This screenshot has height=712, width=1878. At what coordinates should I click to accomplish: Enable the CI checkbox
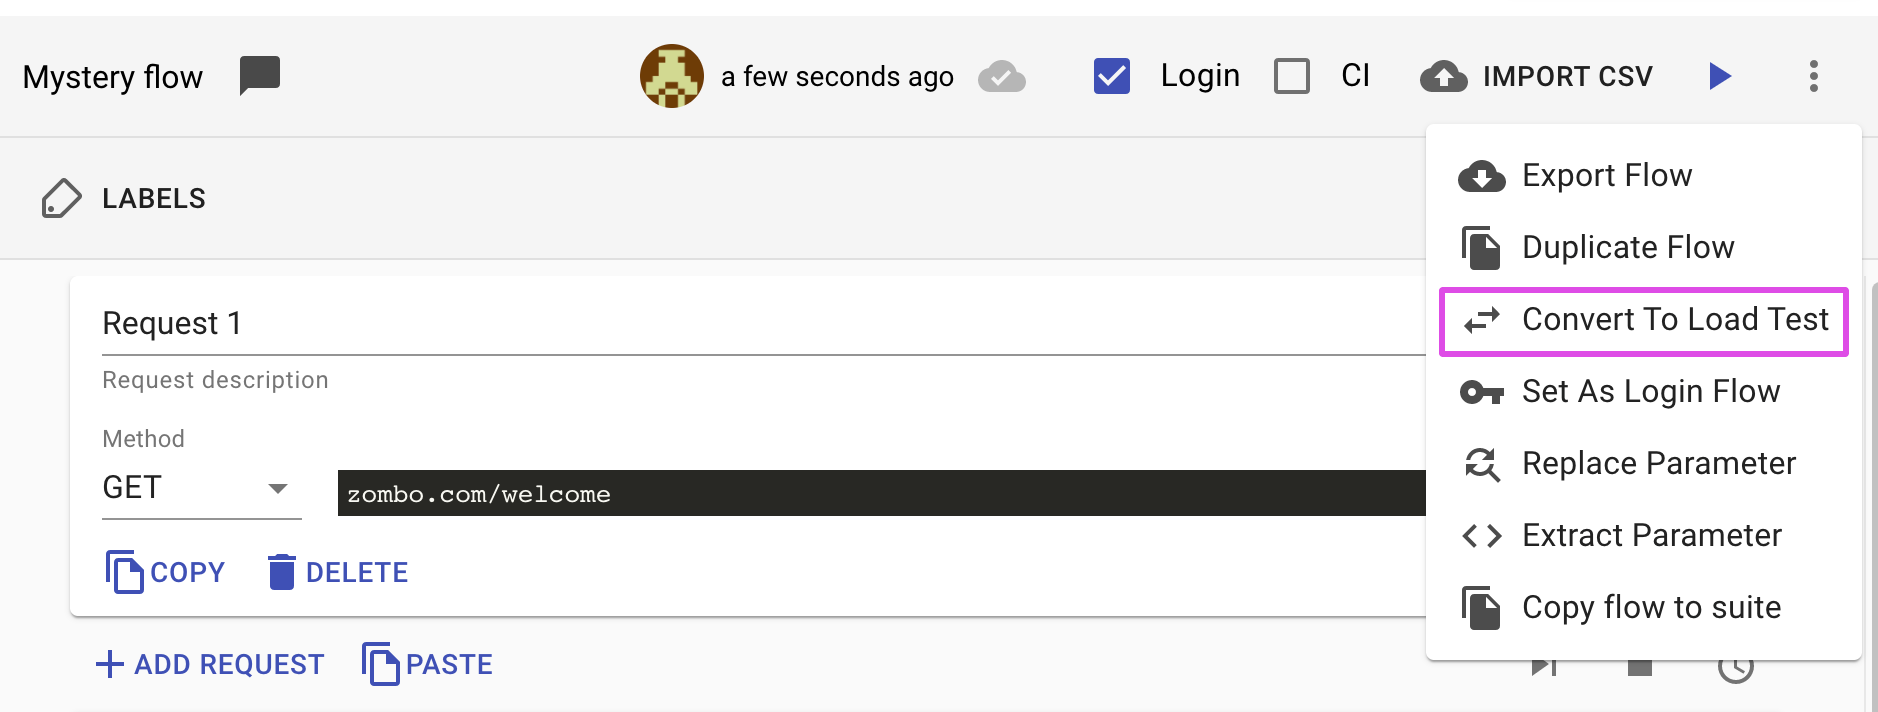(x=1291, y=76)
